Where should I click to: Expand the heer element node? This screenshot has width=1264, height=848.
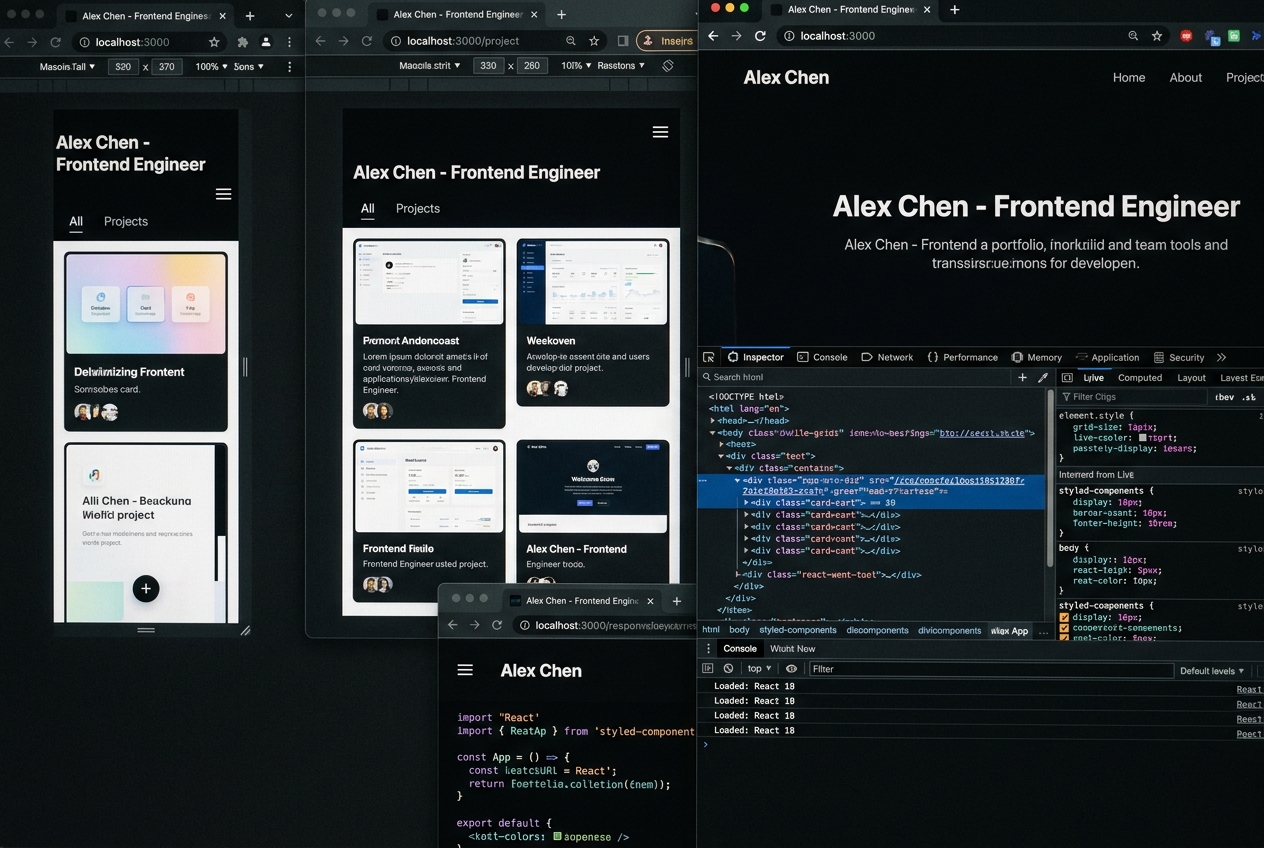(721, 444)
